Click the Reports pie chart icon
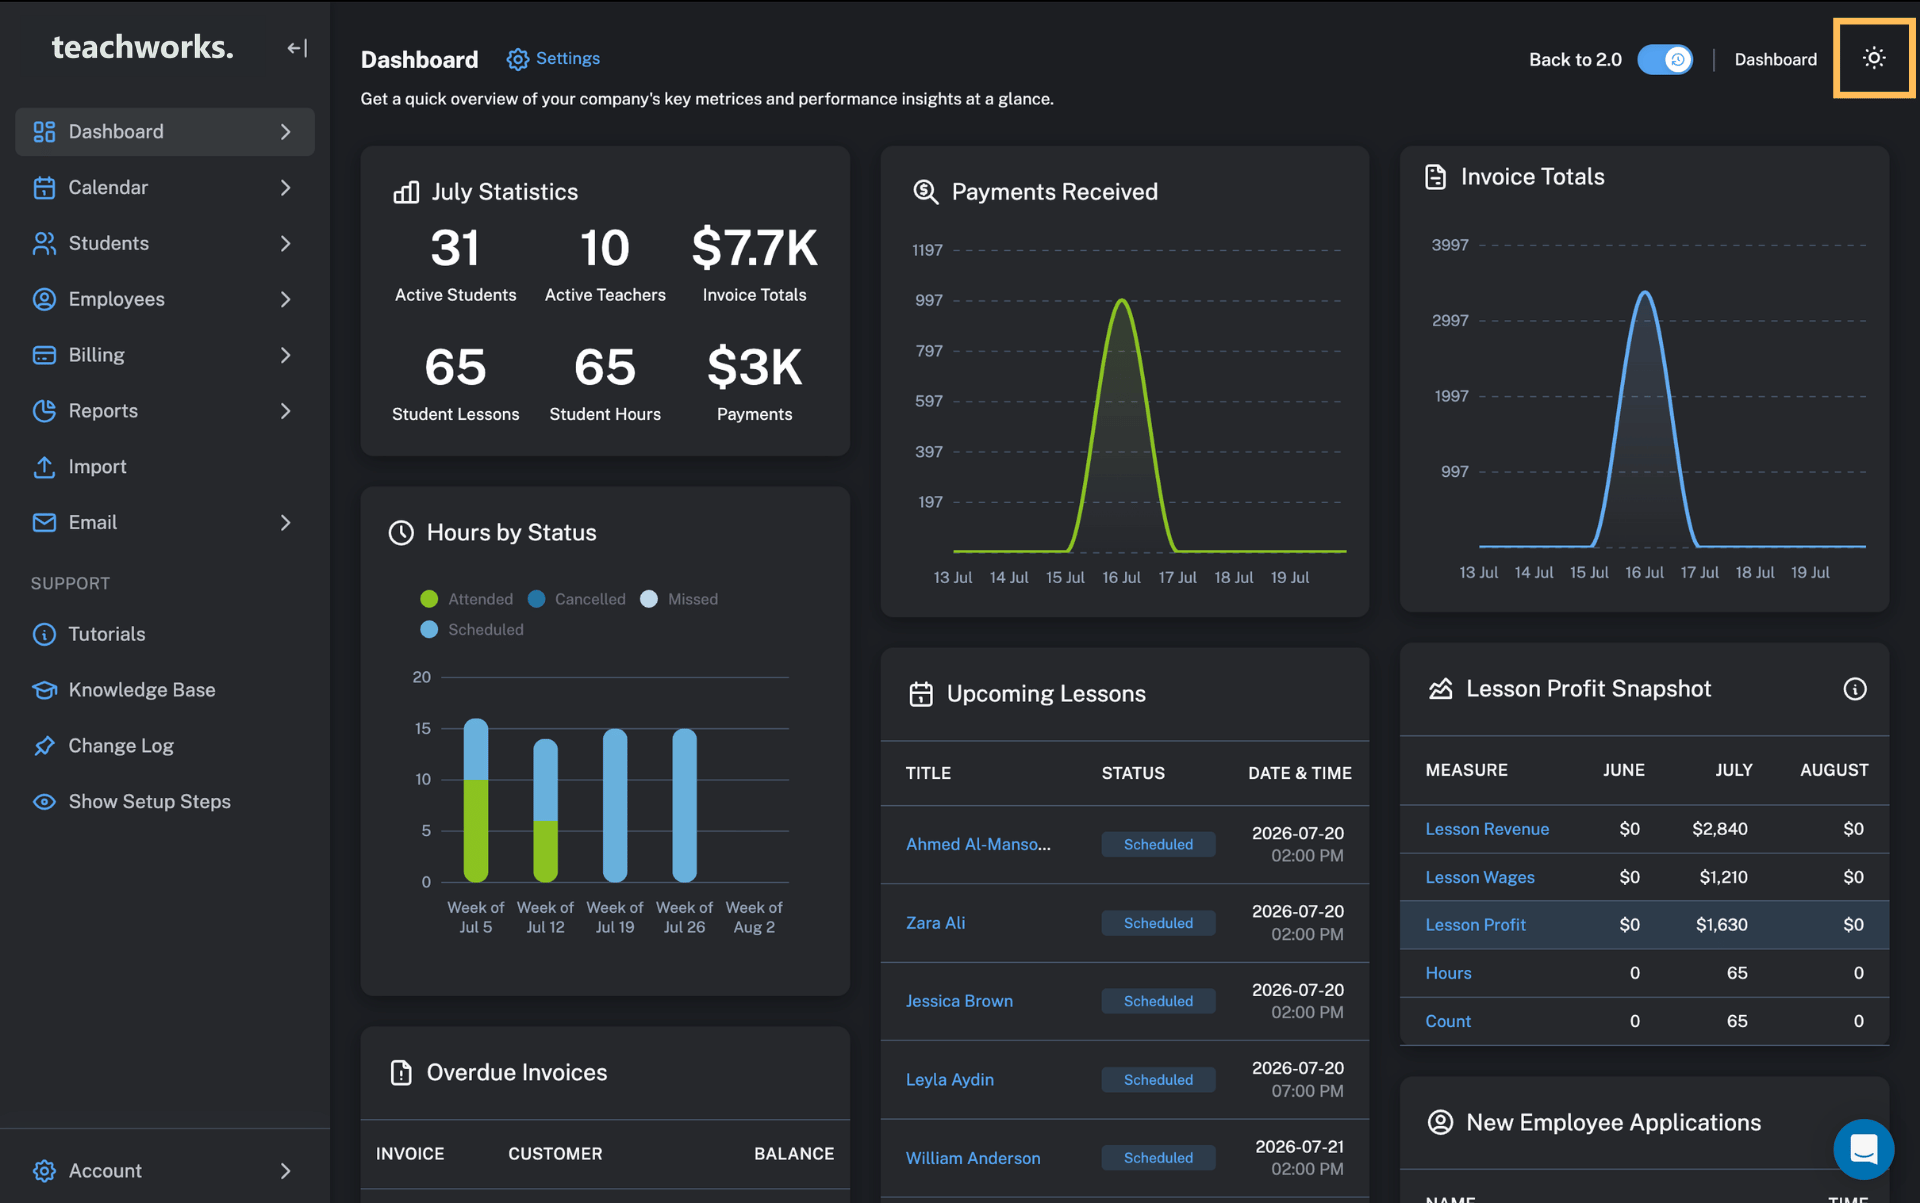The width and height of the screenshot is (1920, 1203). tap(44, 411)
